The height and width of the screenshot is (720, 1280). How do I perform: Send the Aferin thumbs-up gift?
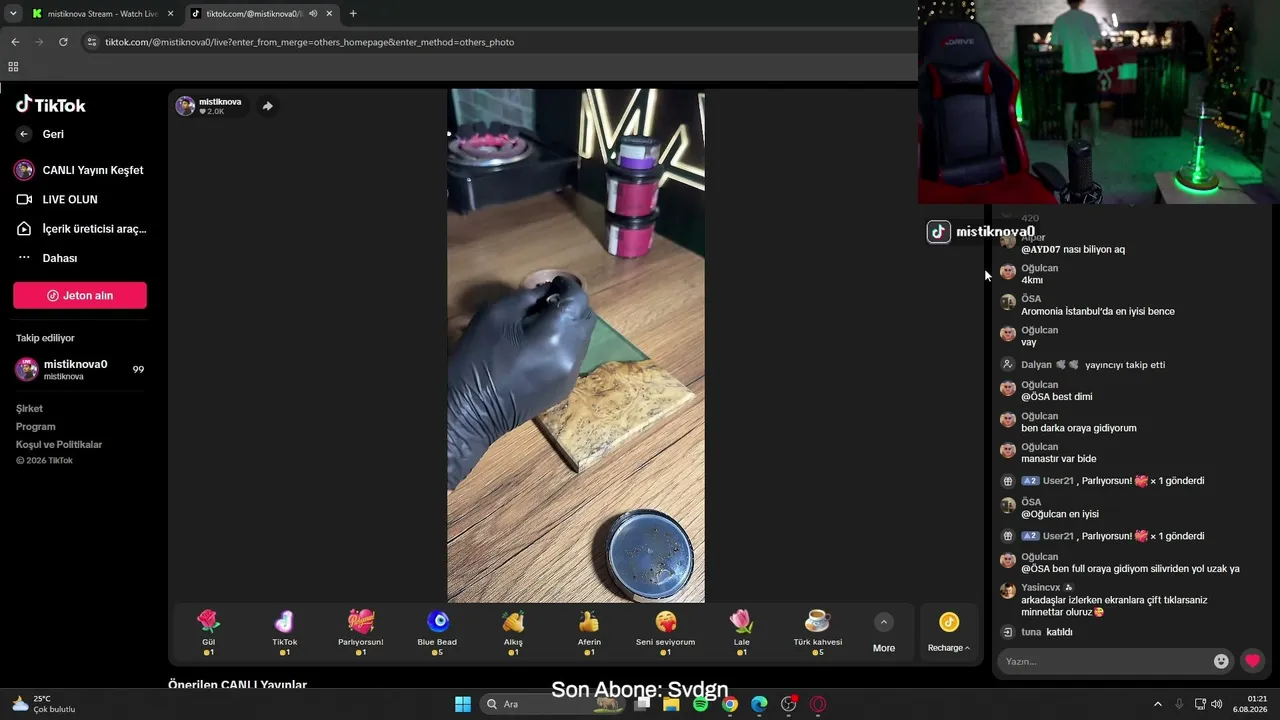pyautogui.click(x=589, y=632)
